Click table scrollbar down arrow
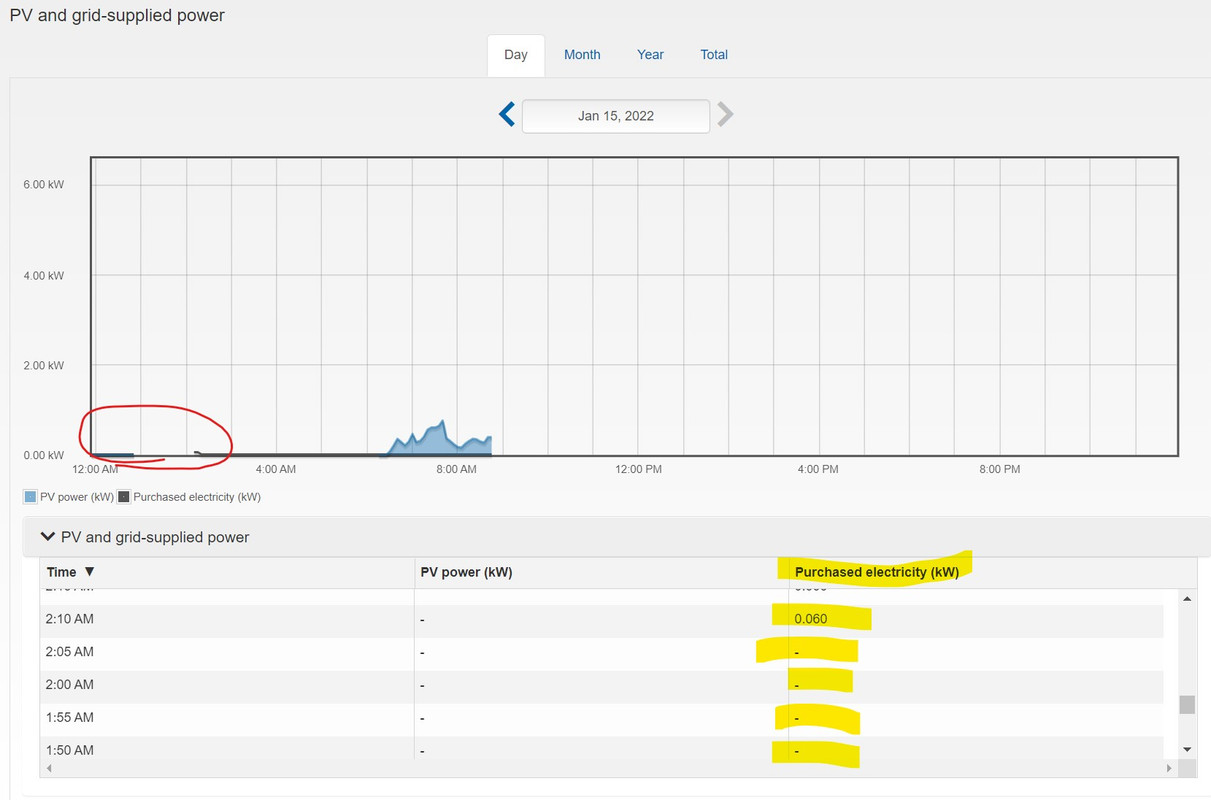This screenshot has height=800, width=1211. (1187, 749)
